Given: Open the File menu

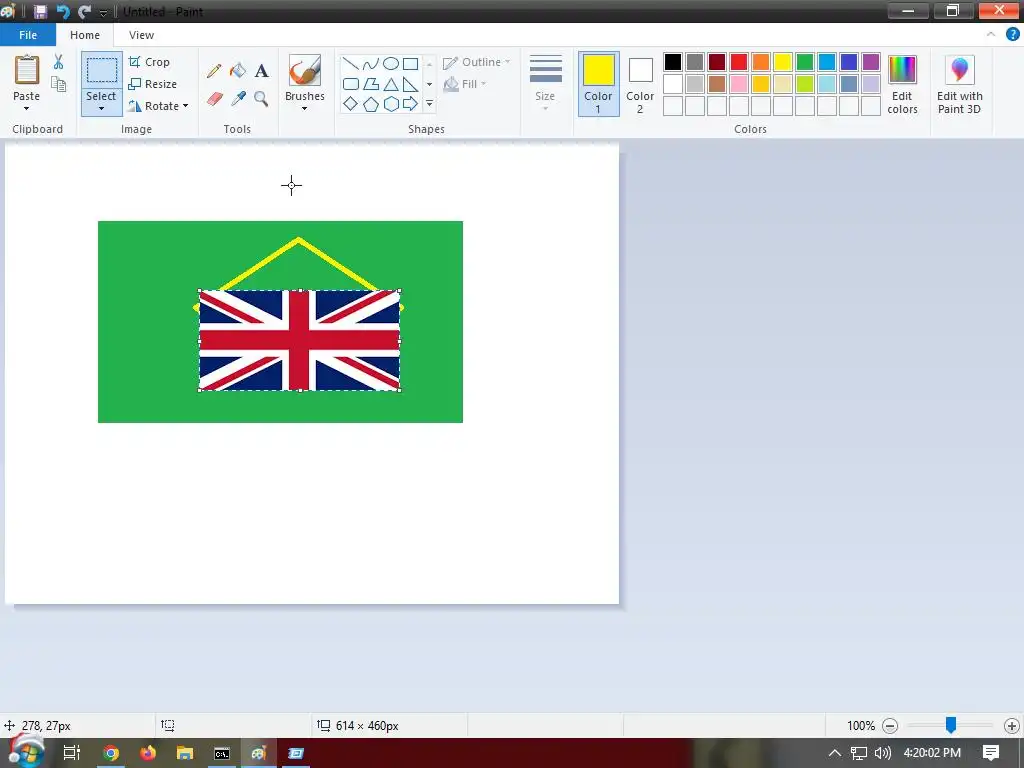Looking at the screenshot, I should point(28,35).
